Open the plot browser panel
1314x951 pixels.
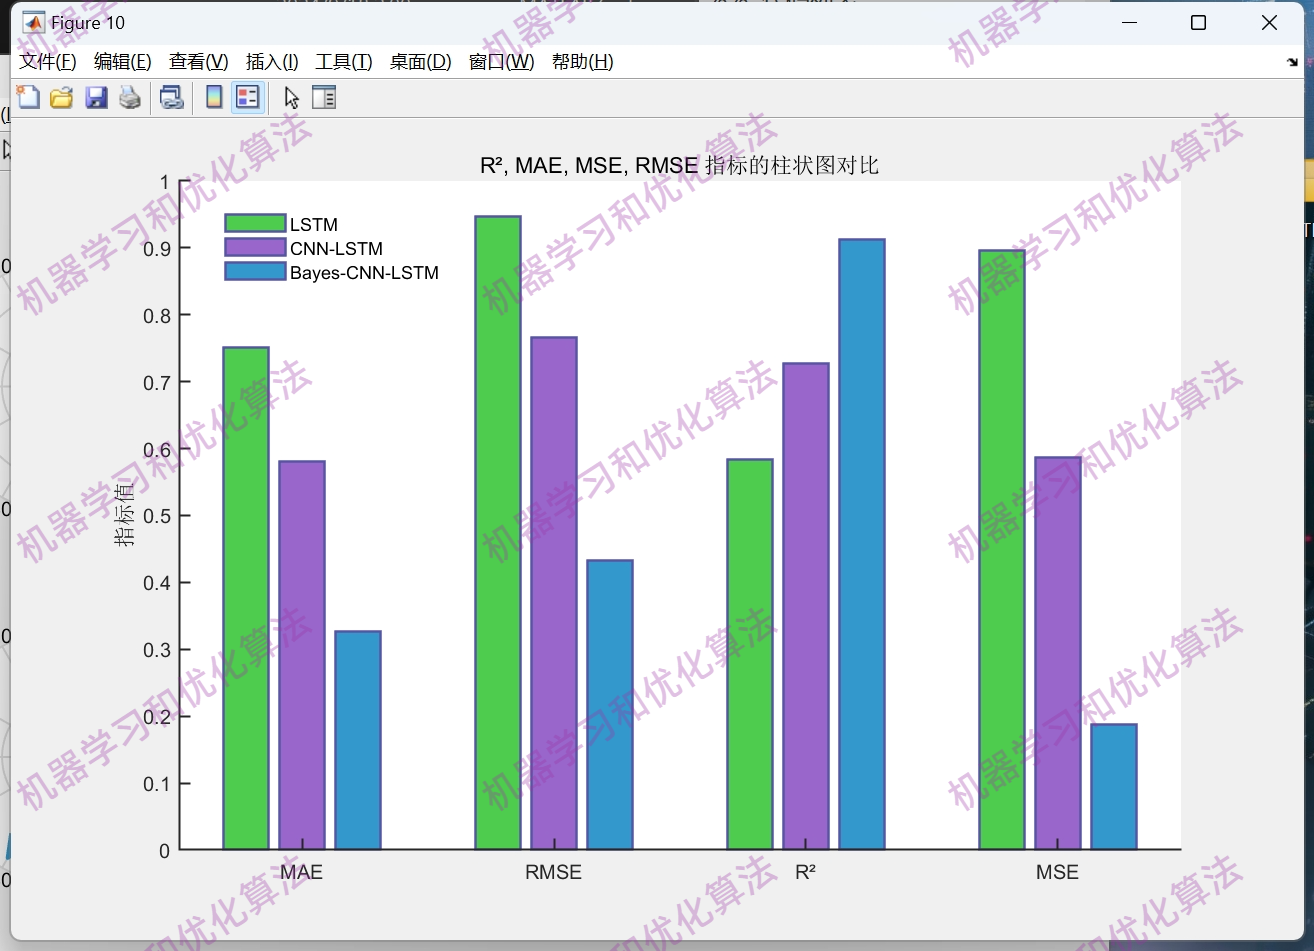click(x=324, y=97)
